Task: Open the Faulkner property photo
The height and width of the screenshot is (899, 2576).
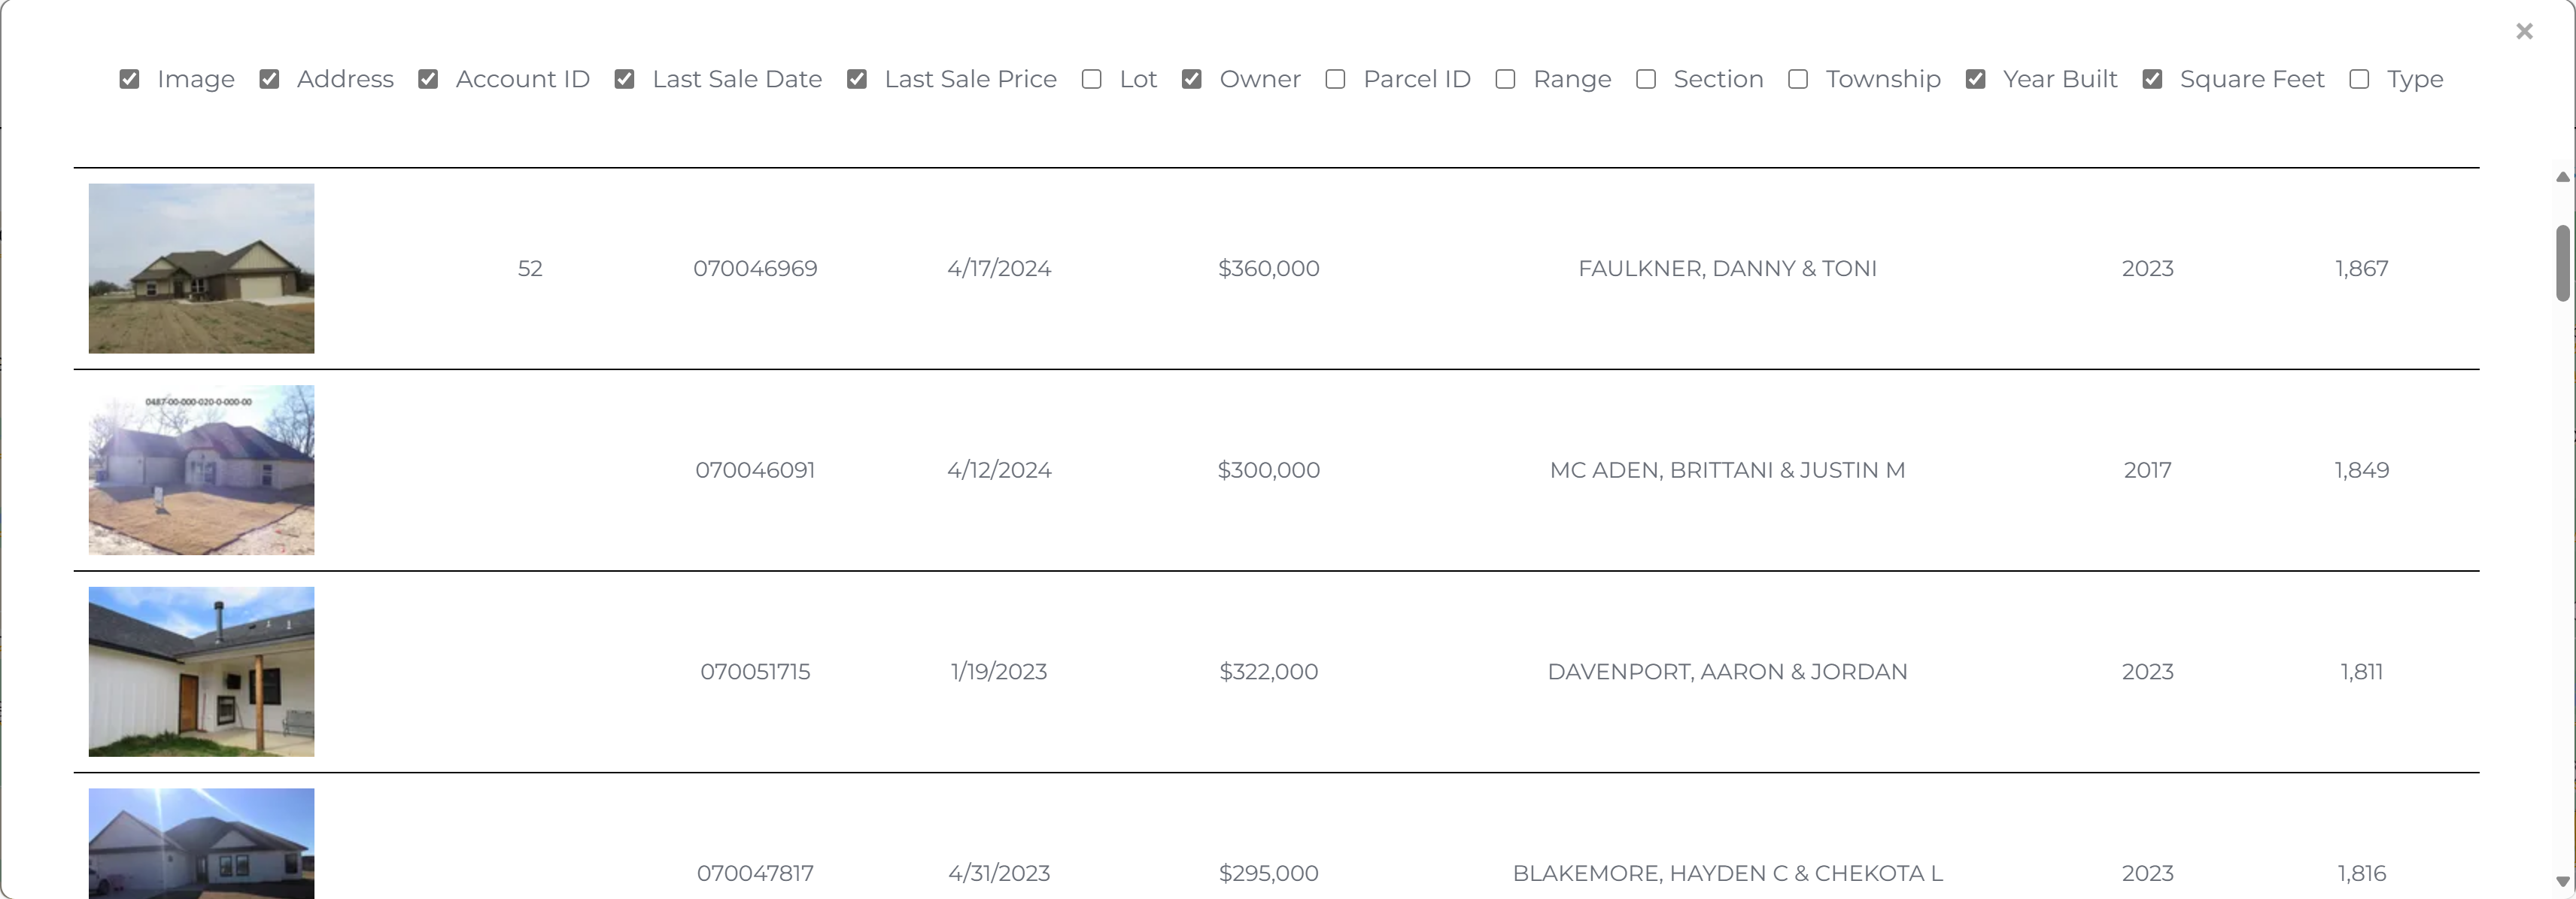Action: point(201,268)
